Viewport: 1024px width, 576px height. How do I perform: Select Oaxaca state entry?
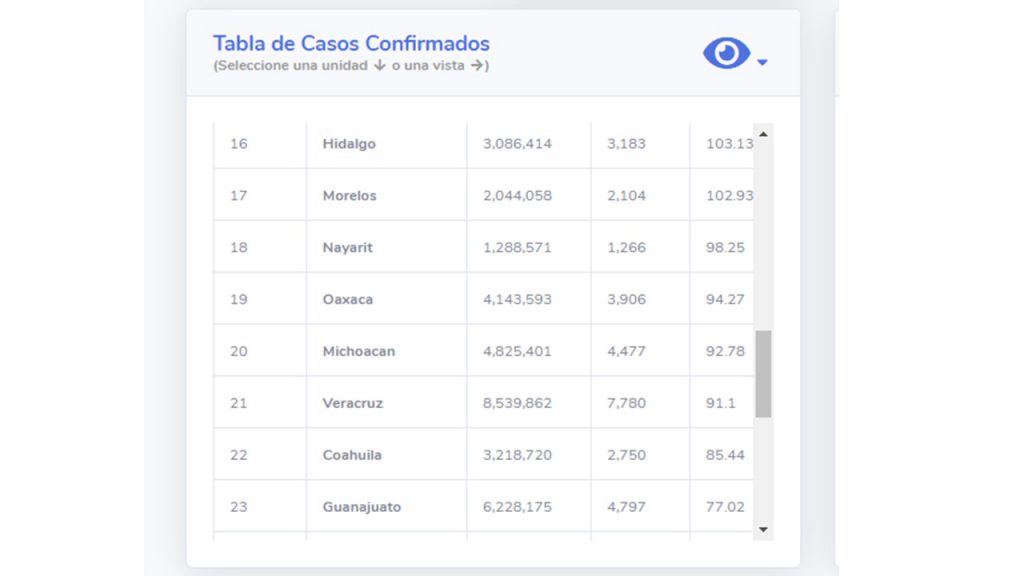[347, 299]
